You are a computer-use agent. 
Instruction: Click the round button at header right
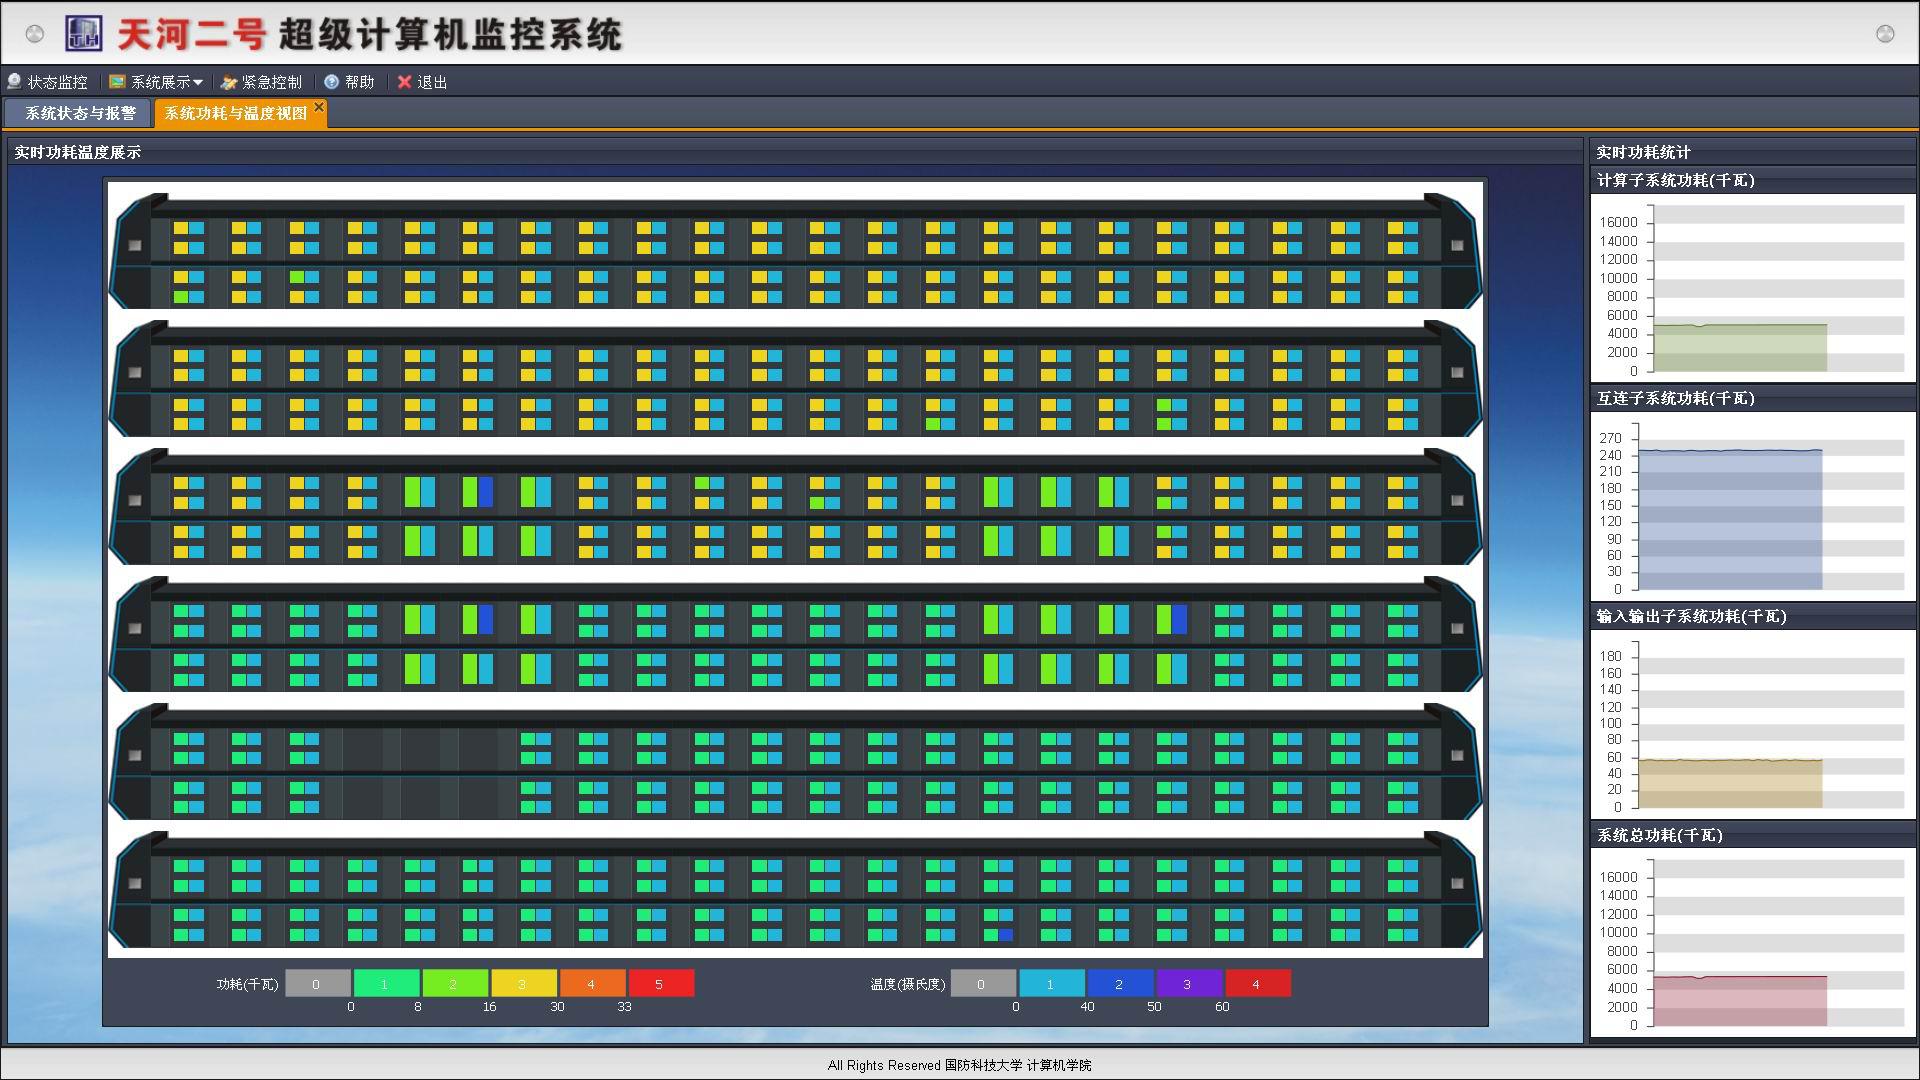pyautogui.click(x=1885, y=34)
